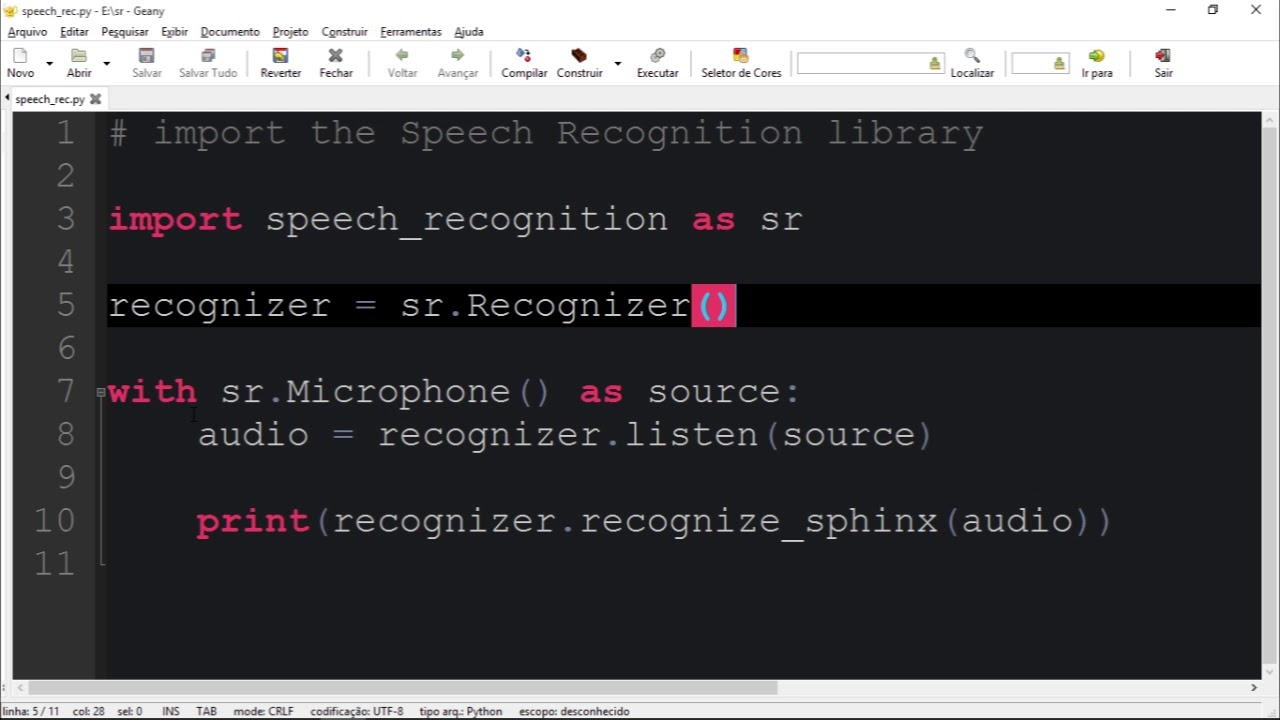Click the Ir para go-to-line icon
This screenshot has height=720, width=1280.
(1097, 56)
